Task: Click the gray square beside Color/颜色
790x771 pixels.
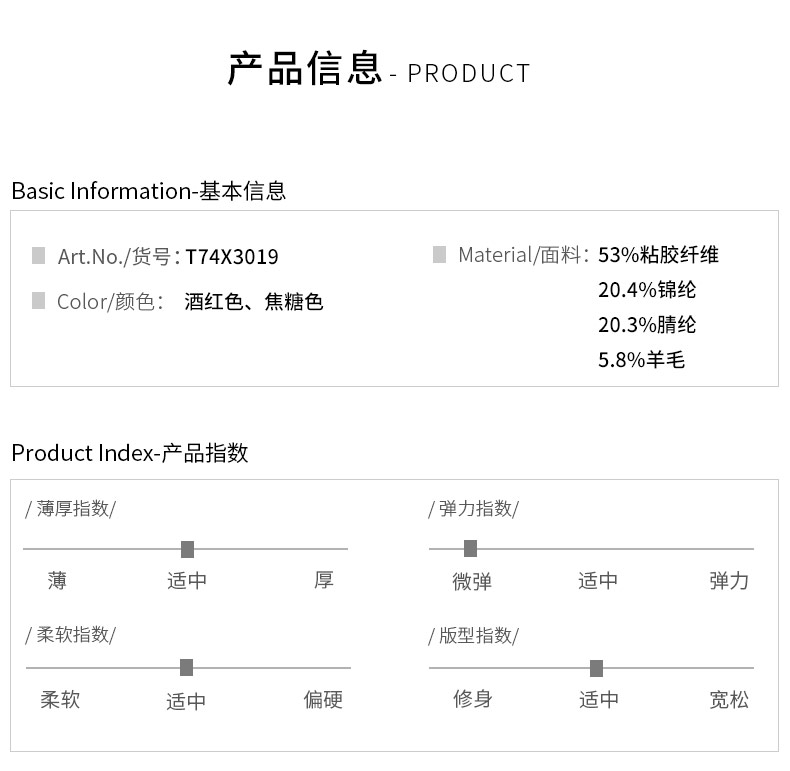Action: pyautogui.click(x=39, y=301)
